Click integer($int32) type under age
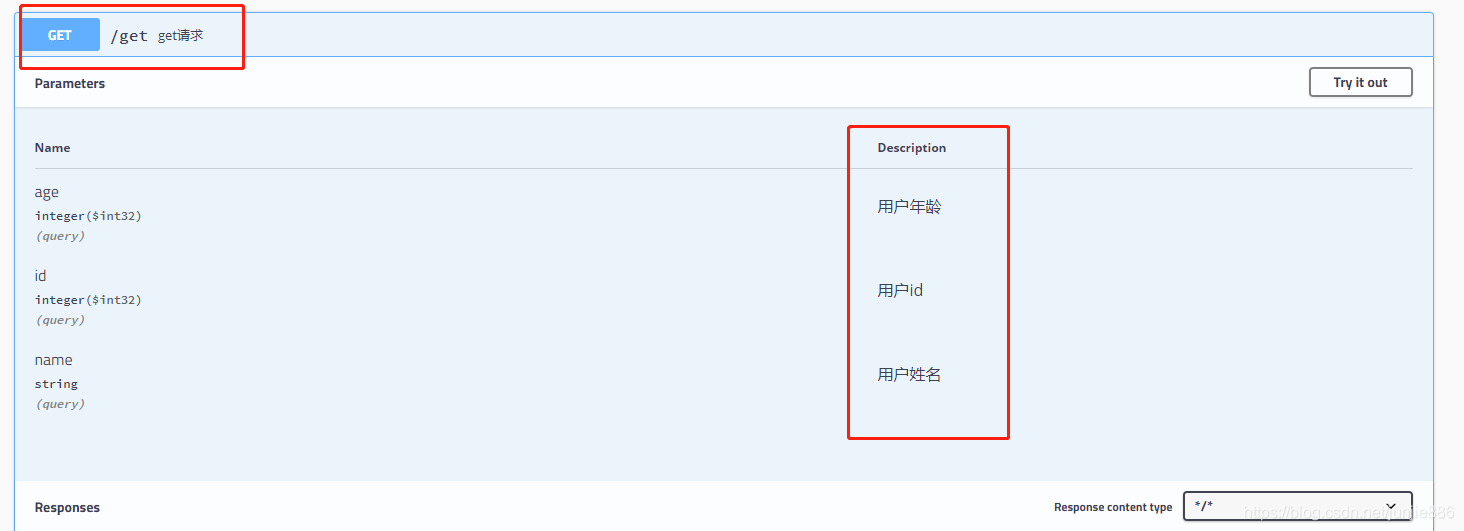 88,216
